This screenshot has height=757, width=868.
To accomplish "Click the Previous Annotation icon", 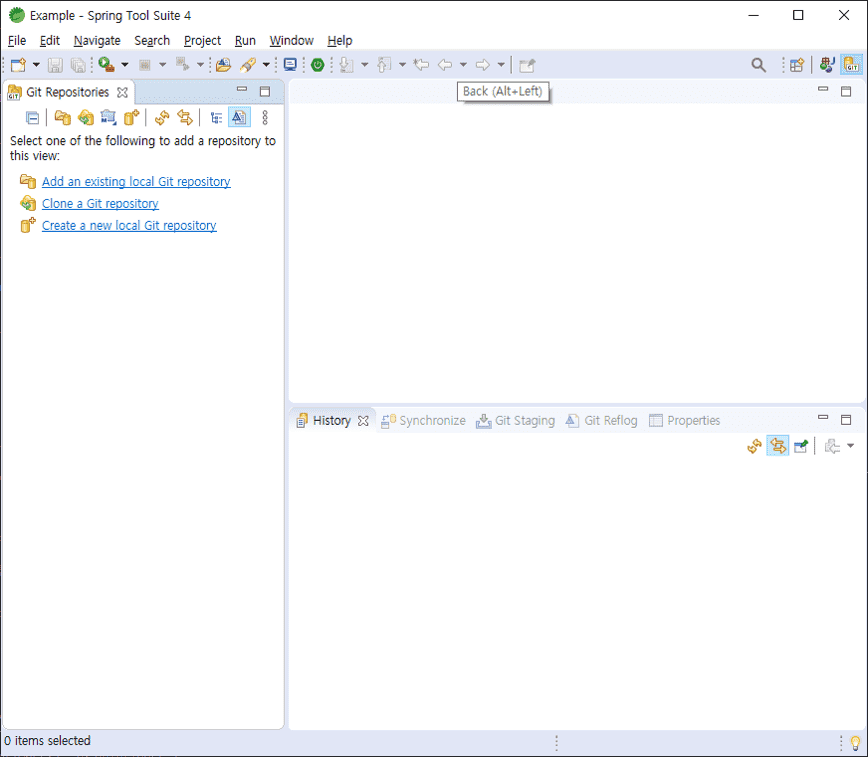I will click(384, 65).
